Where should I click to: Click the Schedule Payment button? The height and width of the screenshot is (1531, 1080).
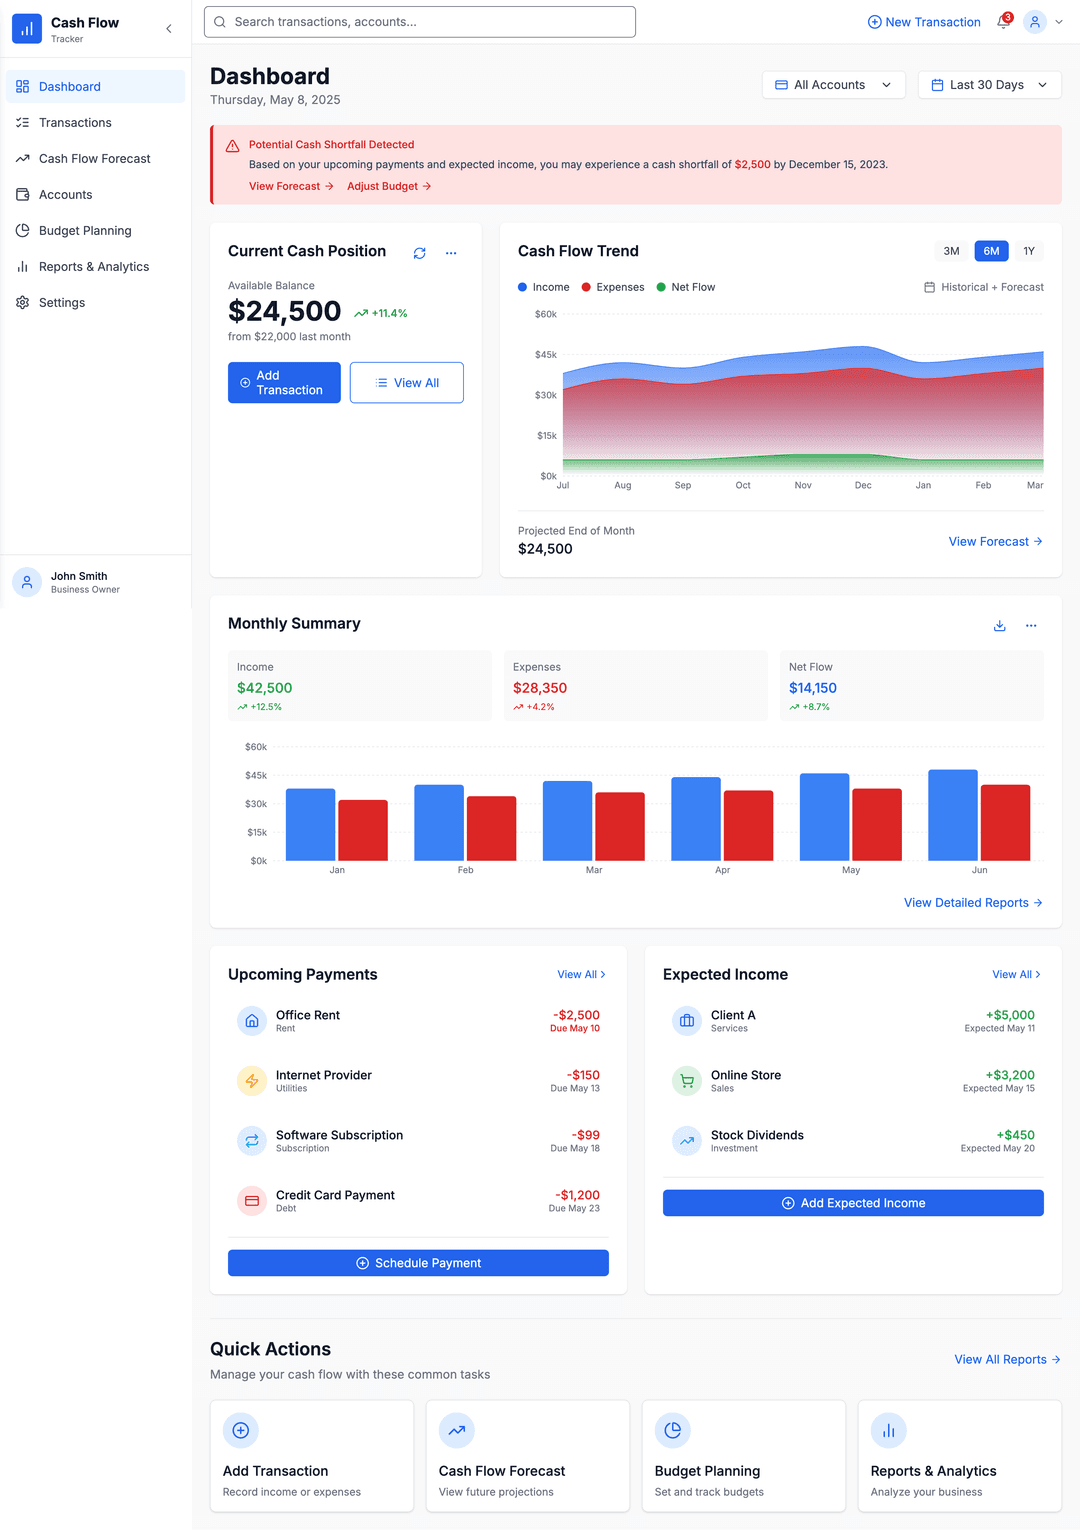pyautogui.click(x=418, y=1262)
